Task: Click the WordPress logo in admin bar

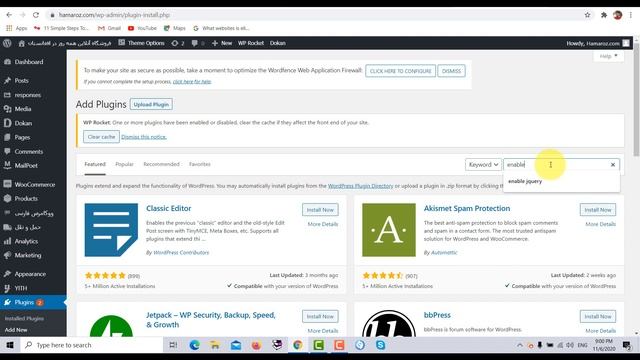Action: (x=7, y=43)
